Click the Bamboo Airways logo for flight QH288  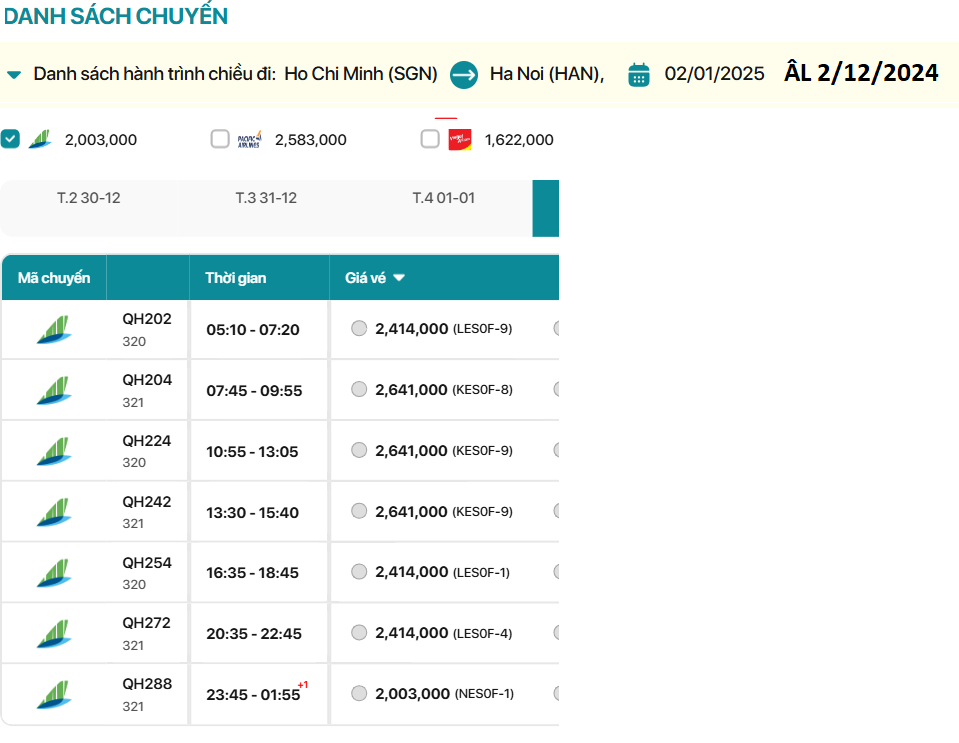tap(54, 695)
